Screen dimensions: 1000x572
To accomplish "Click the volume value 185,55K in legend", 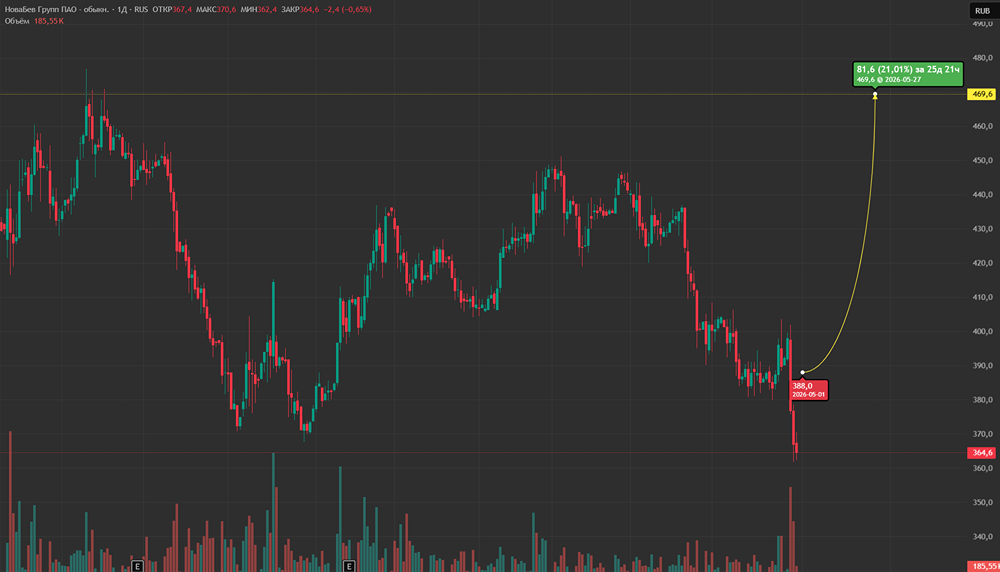I will point(49,21).
